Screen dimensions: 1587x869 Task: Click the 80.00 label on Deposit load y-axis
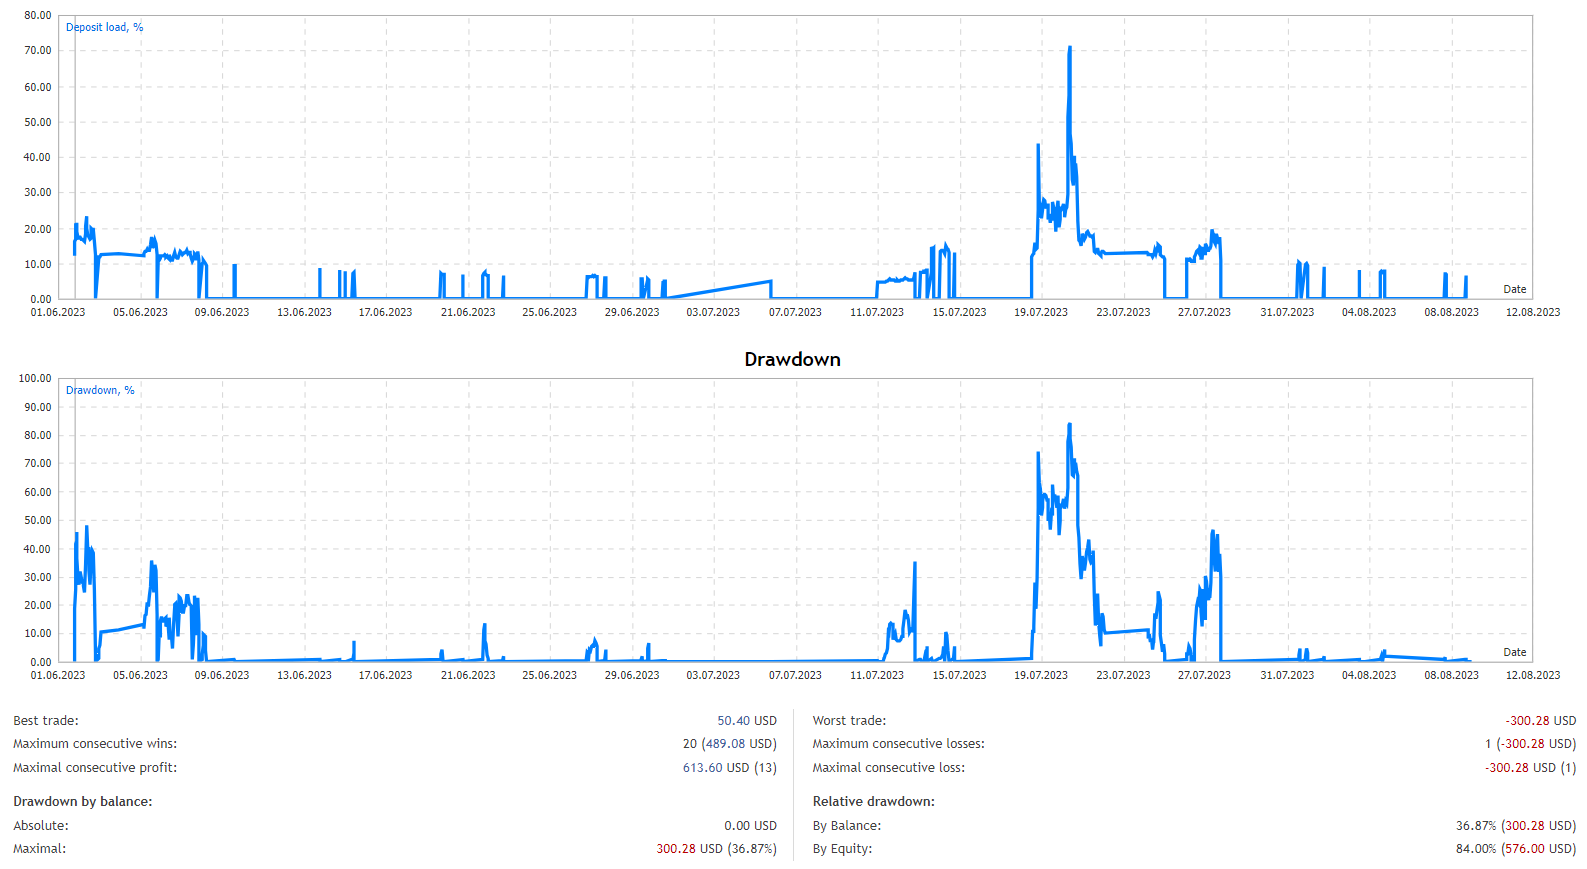coord(38,15)
